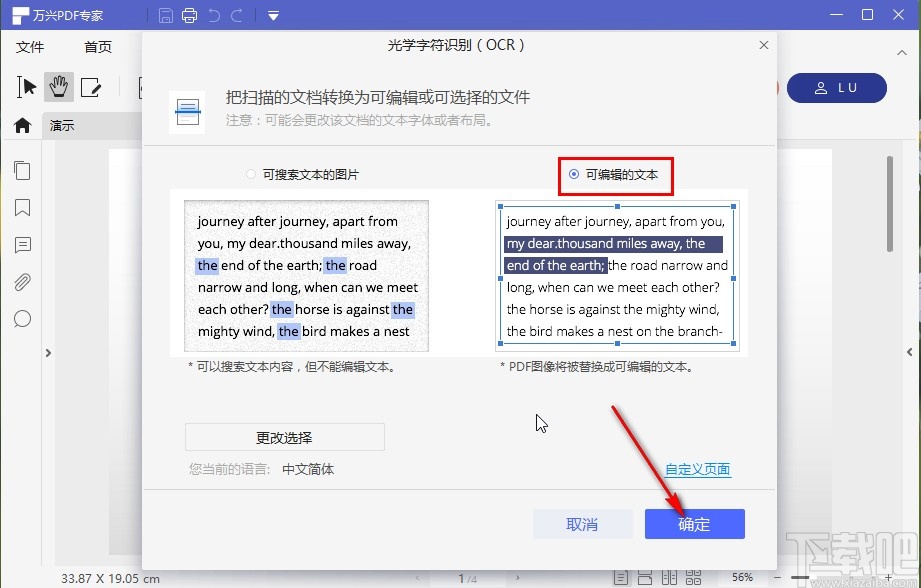This screenshot has width=921, height=588.
Task: Open the comments panel
Action: (x=22, y=245)
